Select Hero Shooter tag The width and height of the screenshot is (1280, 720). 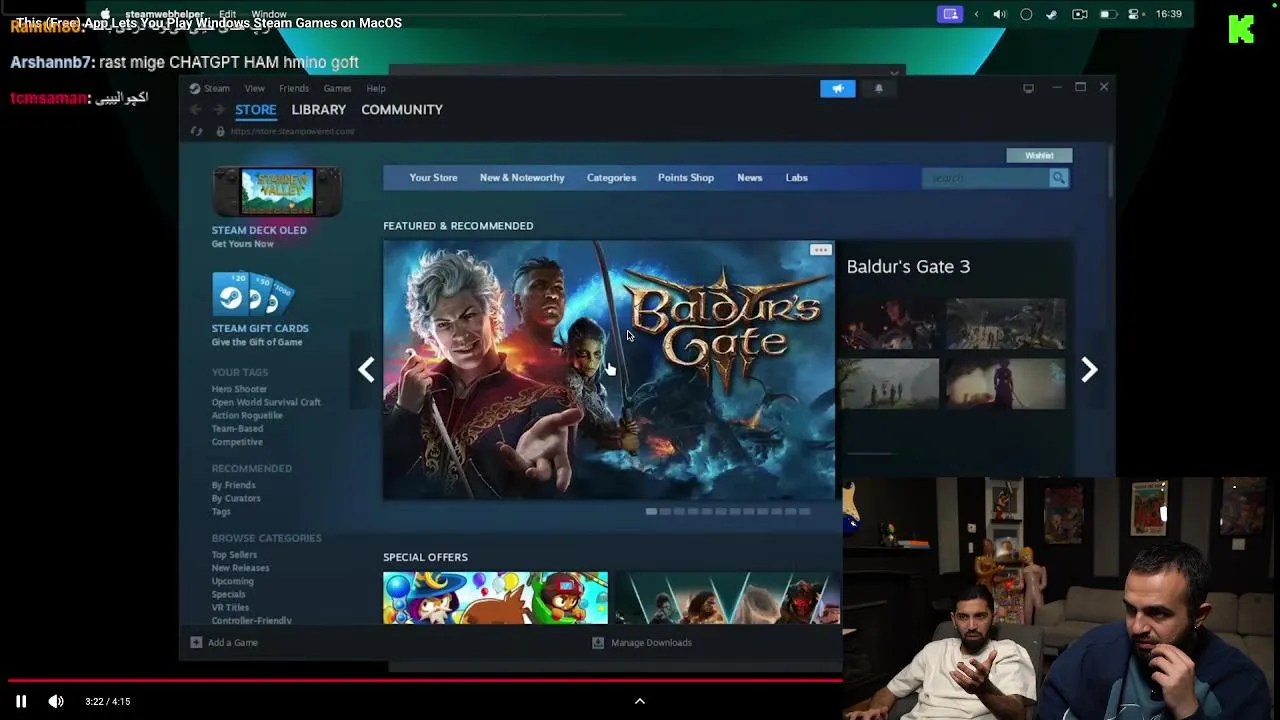tap(239, 389)
